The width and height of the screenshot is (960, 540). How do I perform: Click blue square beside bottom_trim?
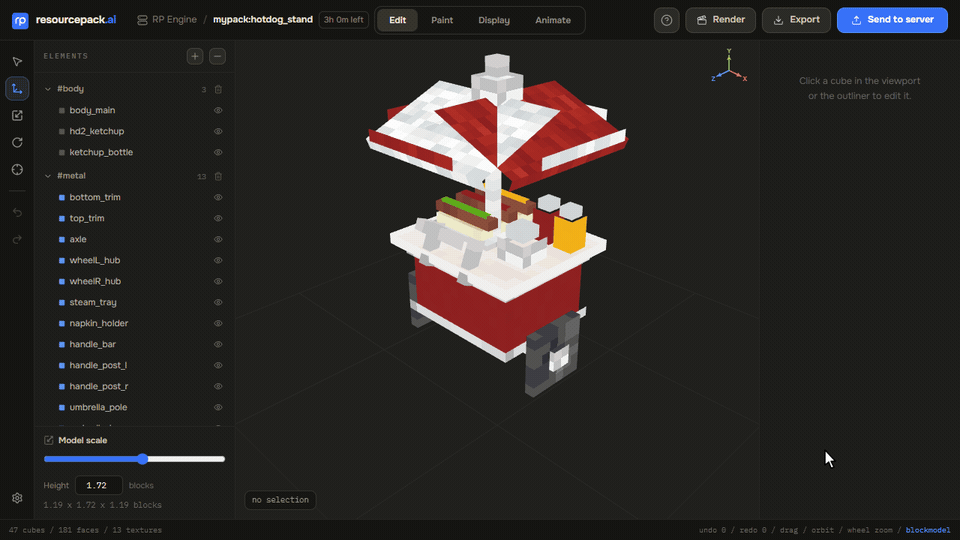point(62,198)
